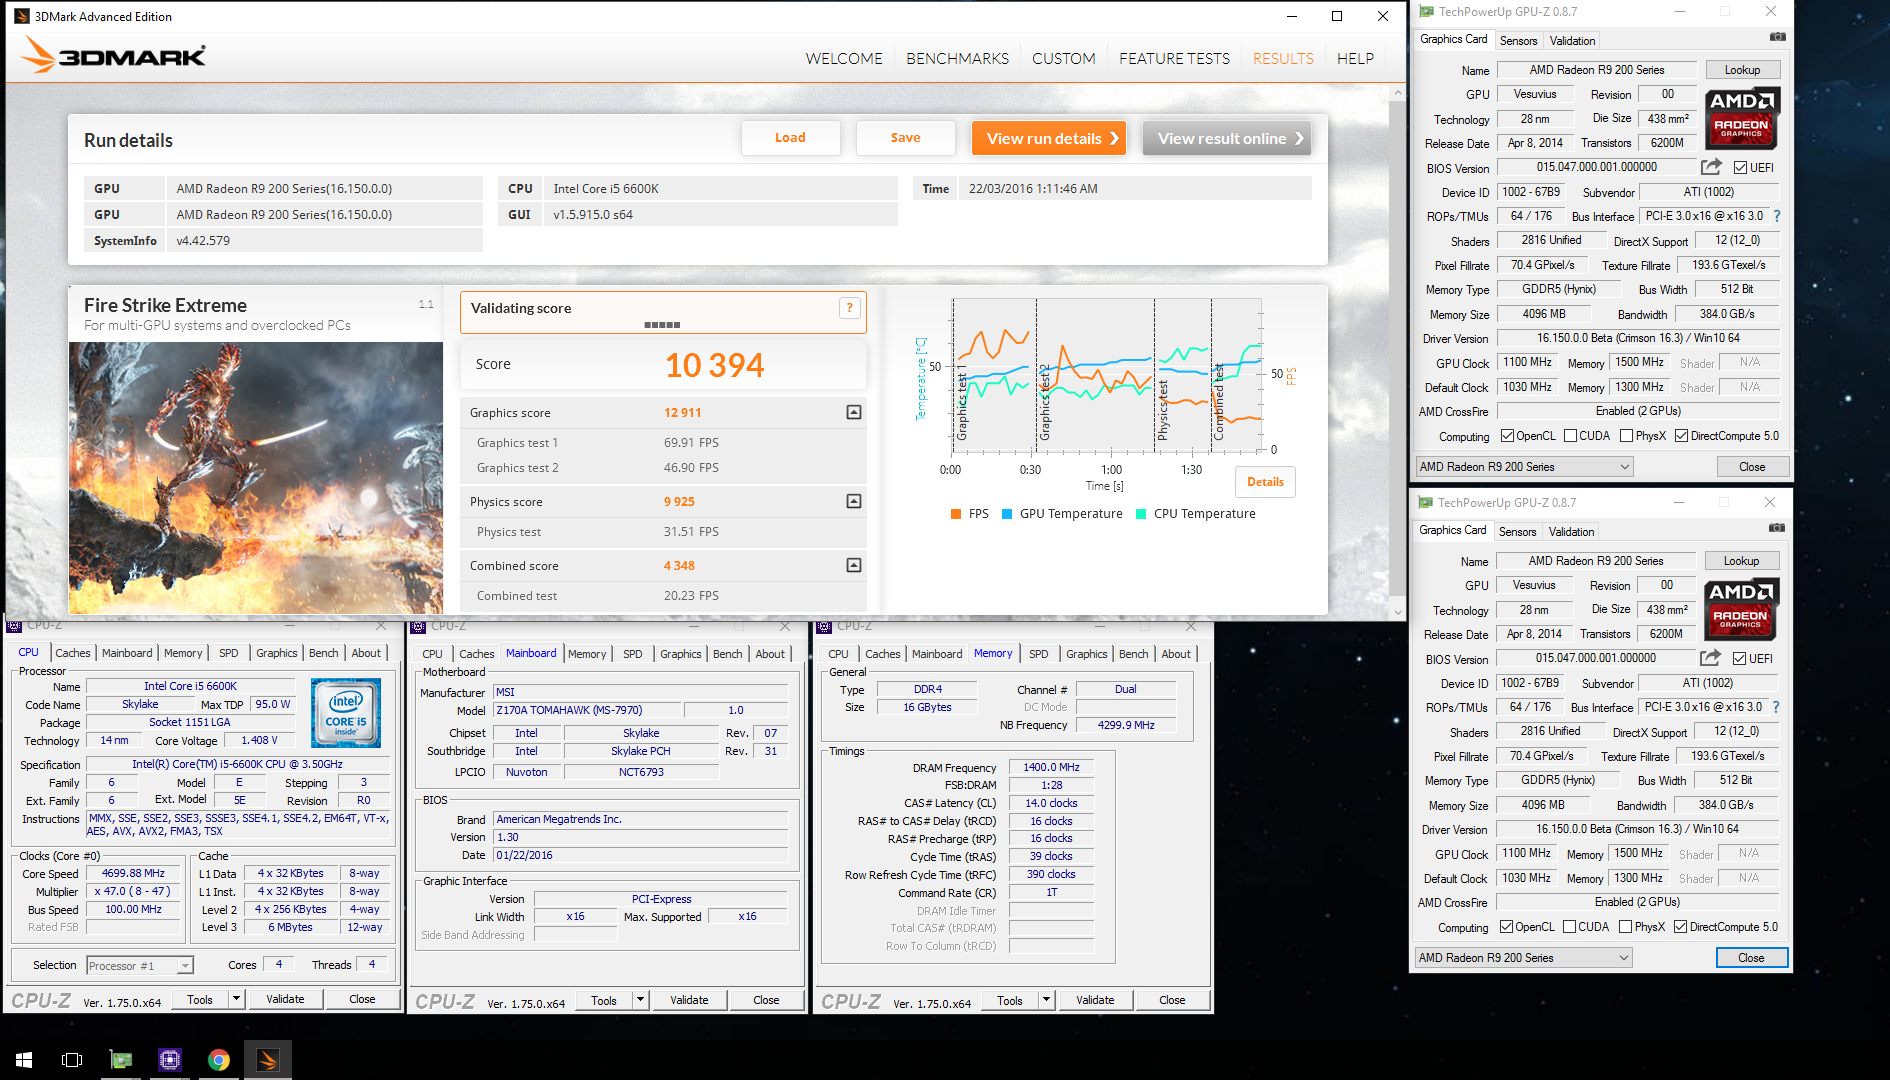The width and height of the screenshot is (1890, 1080).
Task: Collapse the Physics score section
Action: click(x=854, y=501)
